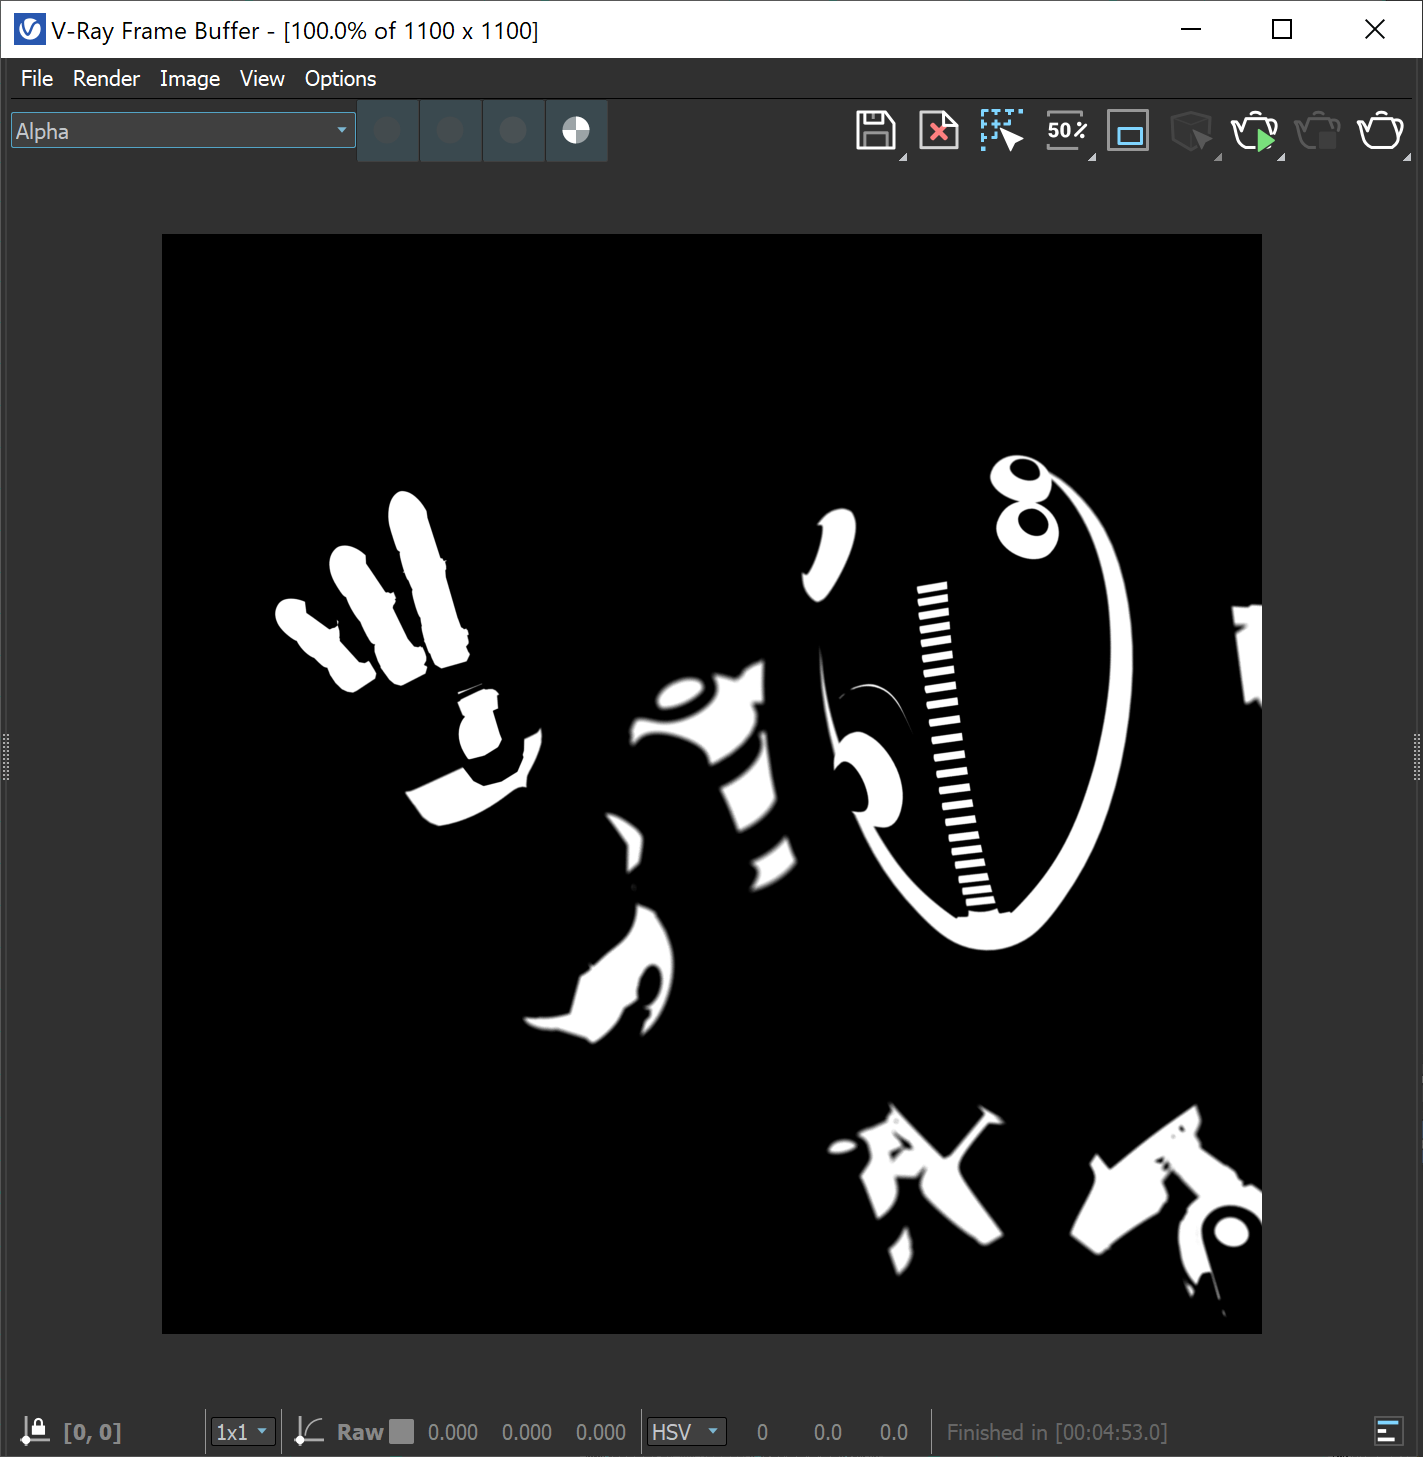Click the Raw label in status bar
Viewport: 1423px width, 1457px height.
coord(360,1432)
